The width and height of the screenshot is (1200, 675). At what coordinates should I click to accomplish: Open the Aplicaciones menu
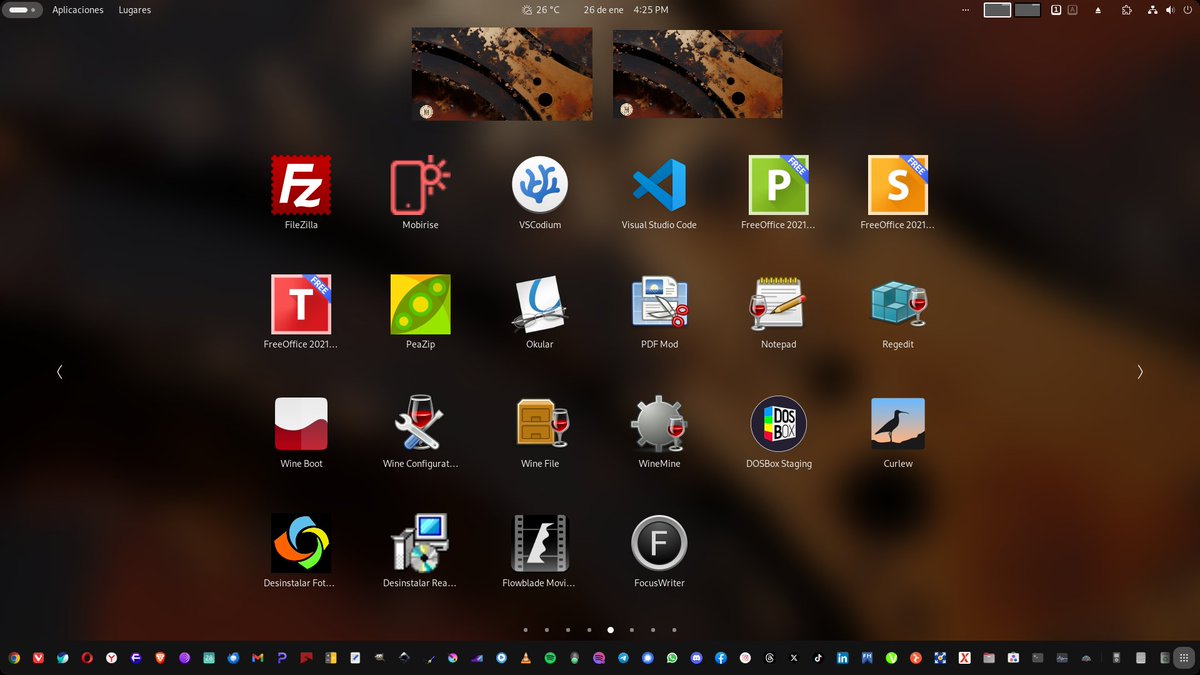pos(78,10)
